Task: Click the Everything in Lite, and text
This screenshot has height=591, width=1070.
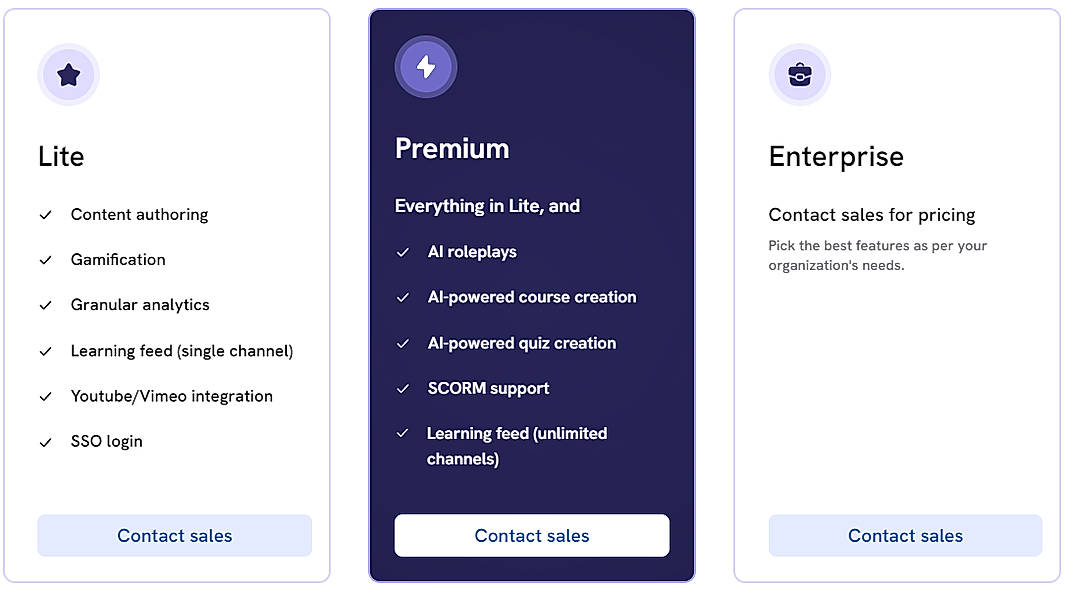Action: pos(488,206)
